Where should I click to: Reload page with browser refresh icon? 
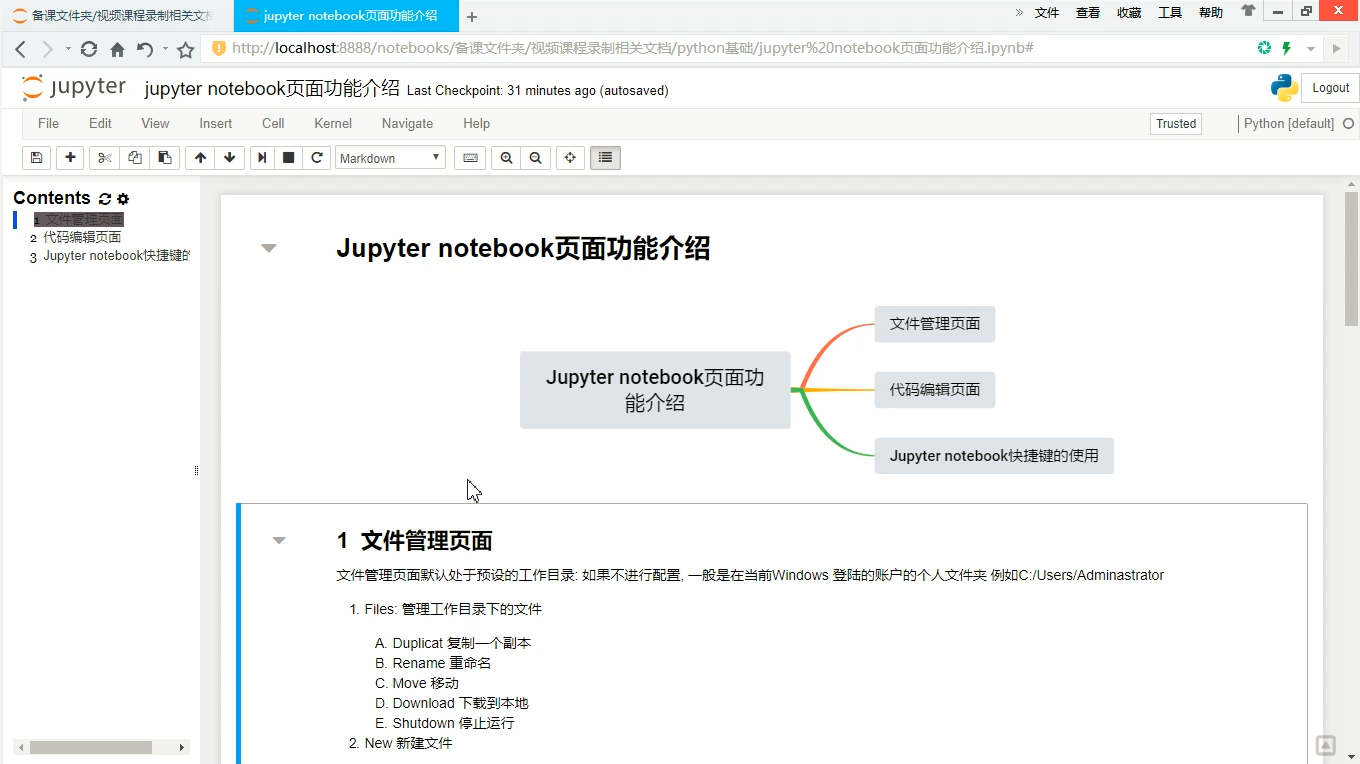pyautogui.click(x=89, y=49)
